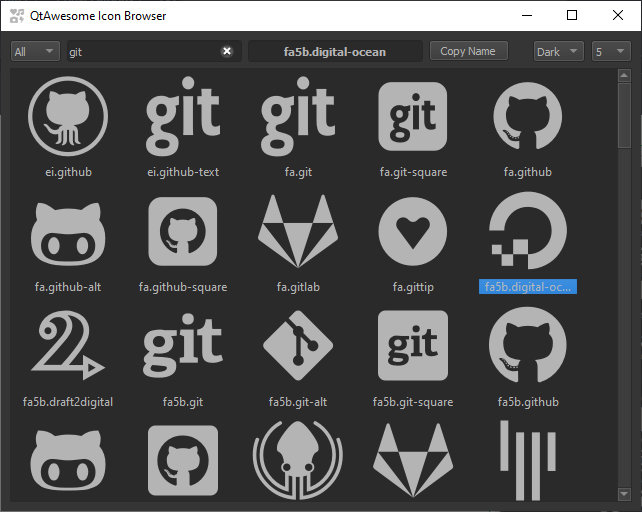The image size is (642, 512).
Task: Choose the Gitter vertical bars icon
Action: 528,460
